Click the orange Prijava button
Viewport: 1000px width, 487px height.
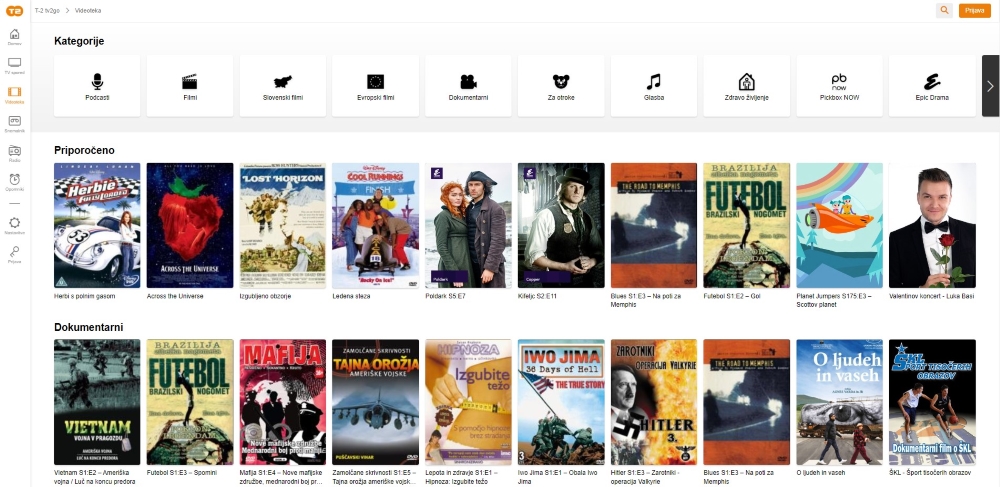point(974,11)
